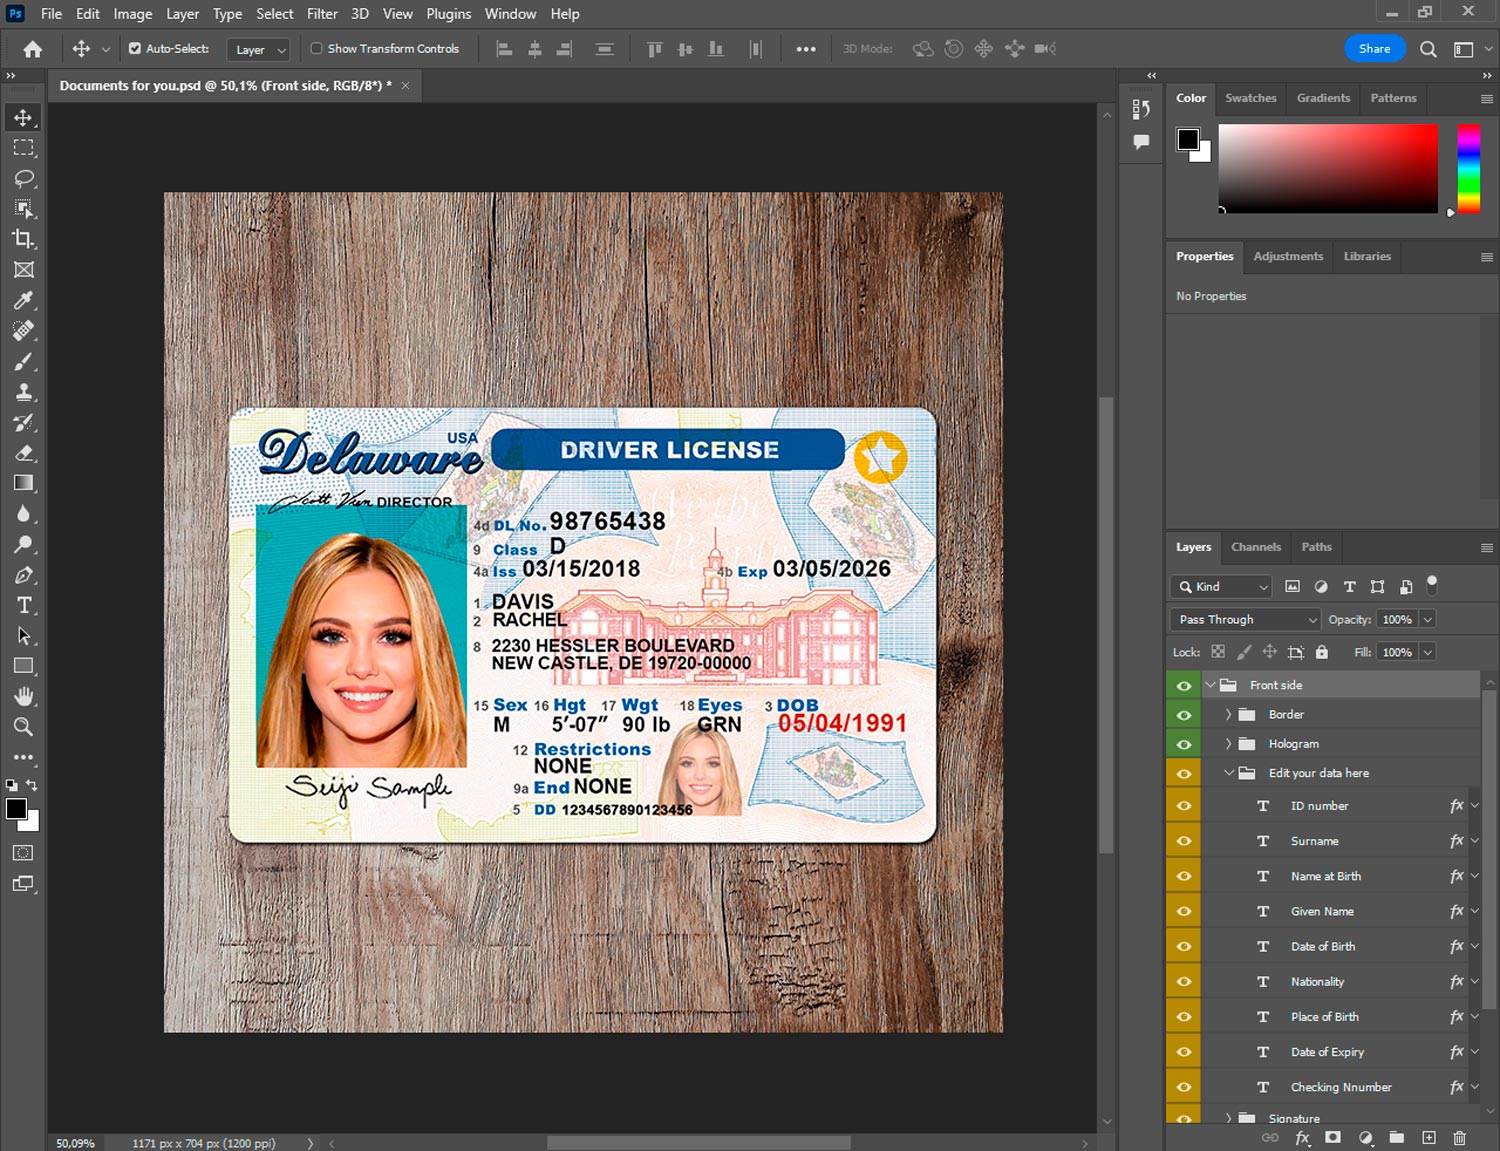Click the delete layer trash icon

point(1459,1138)
